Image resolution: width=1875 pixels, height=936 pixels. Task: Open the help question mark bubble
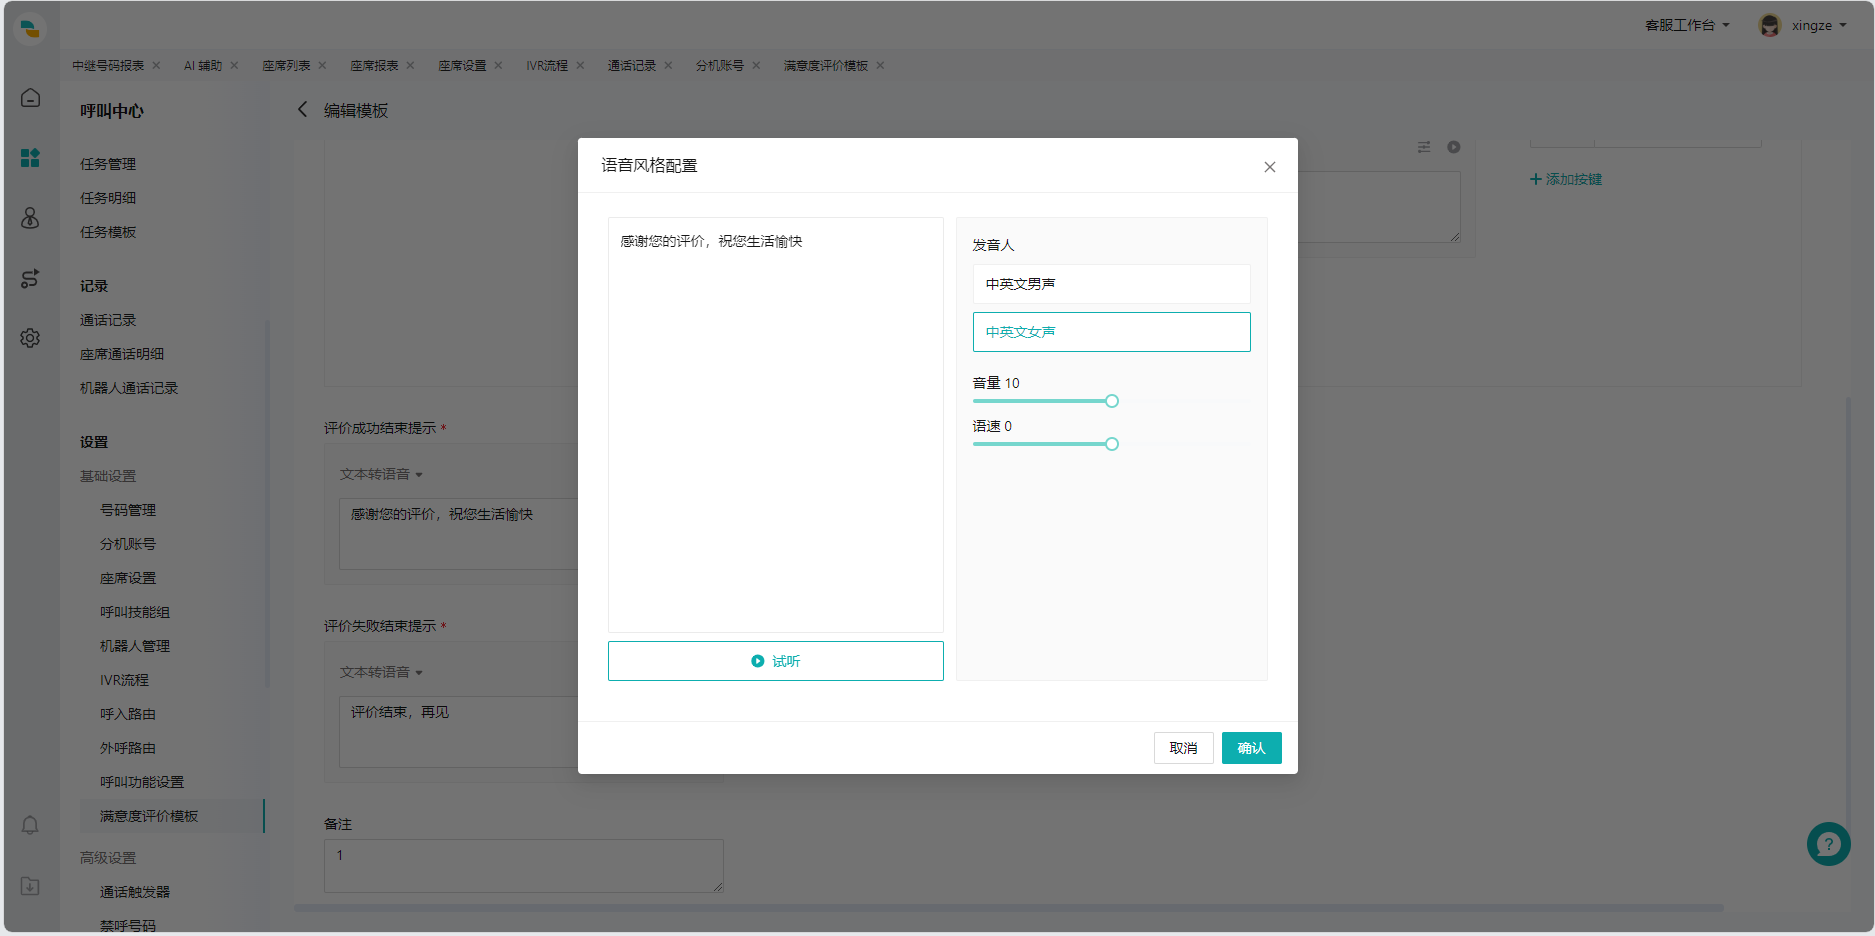(x=1828, y=844)
